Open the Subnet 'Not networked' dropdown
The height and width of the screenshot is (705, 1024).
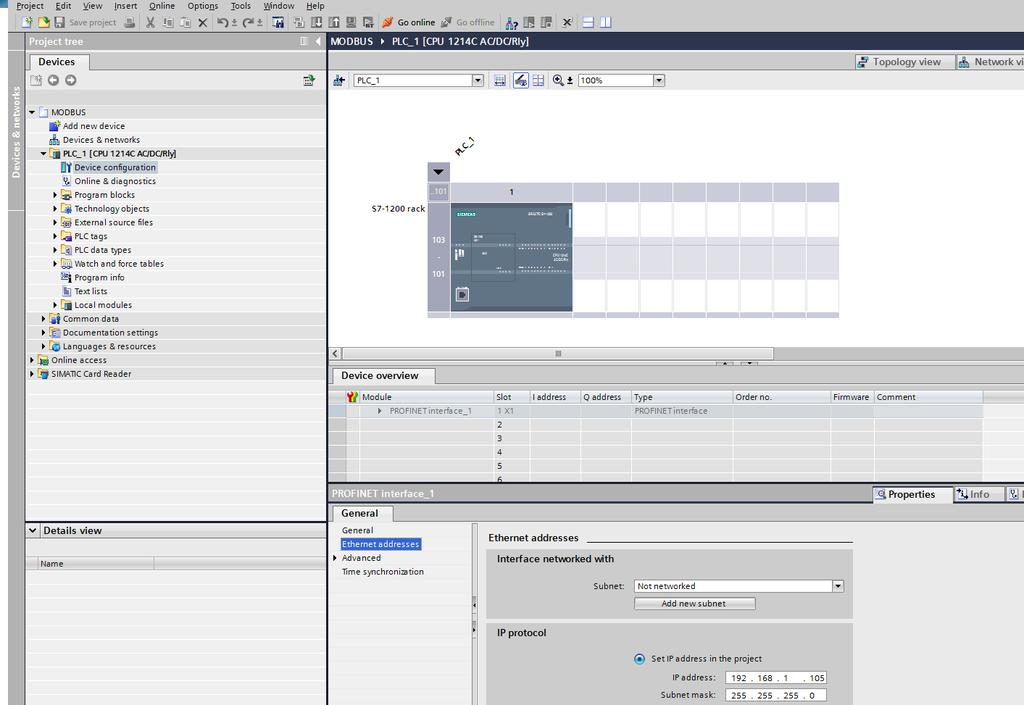coord(838,586)
